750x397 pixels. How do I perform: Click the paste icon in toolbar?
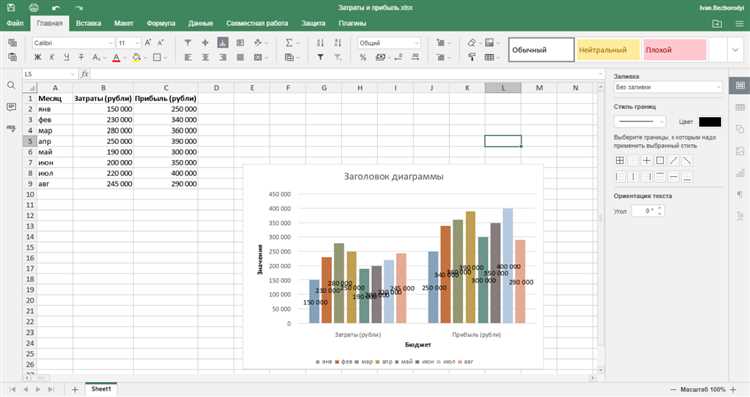(13, 57)
